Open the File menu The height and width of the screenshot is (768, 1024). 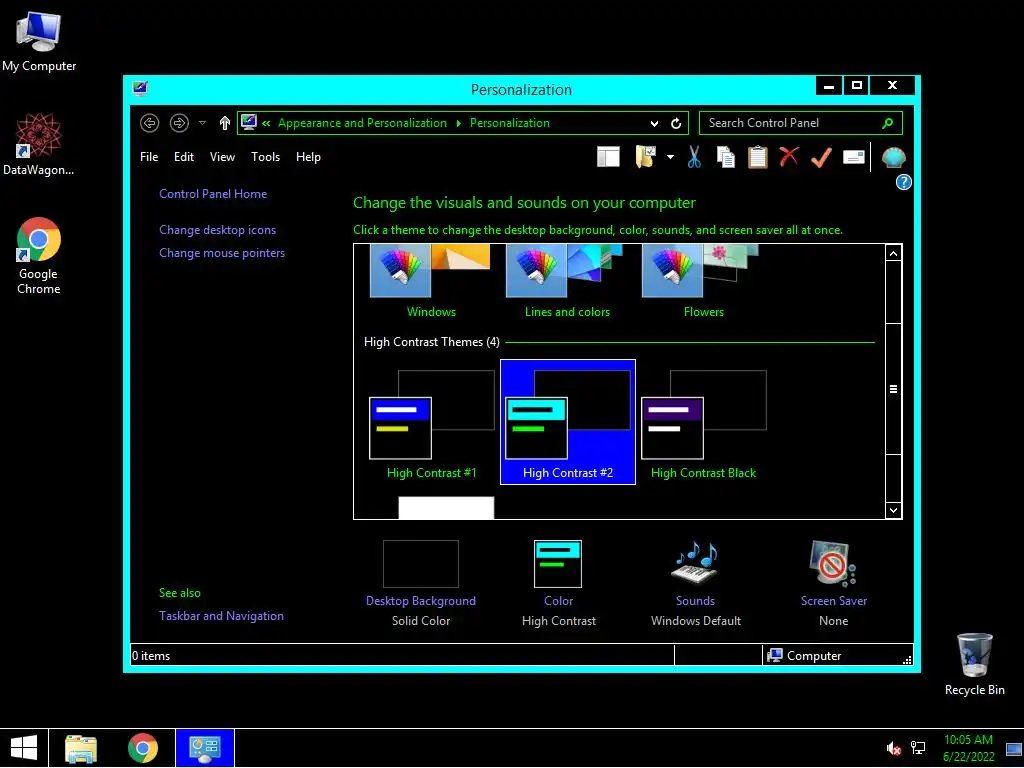(149, 157)
